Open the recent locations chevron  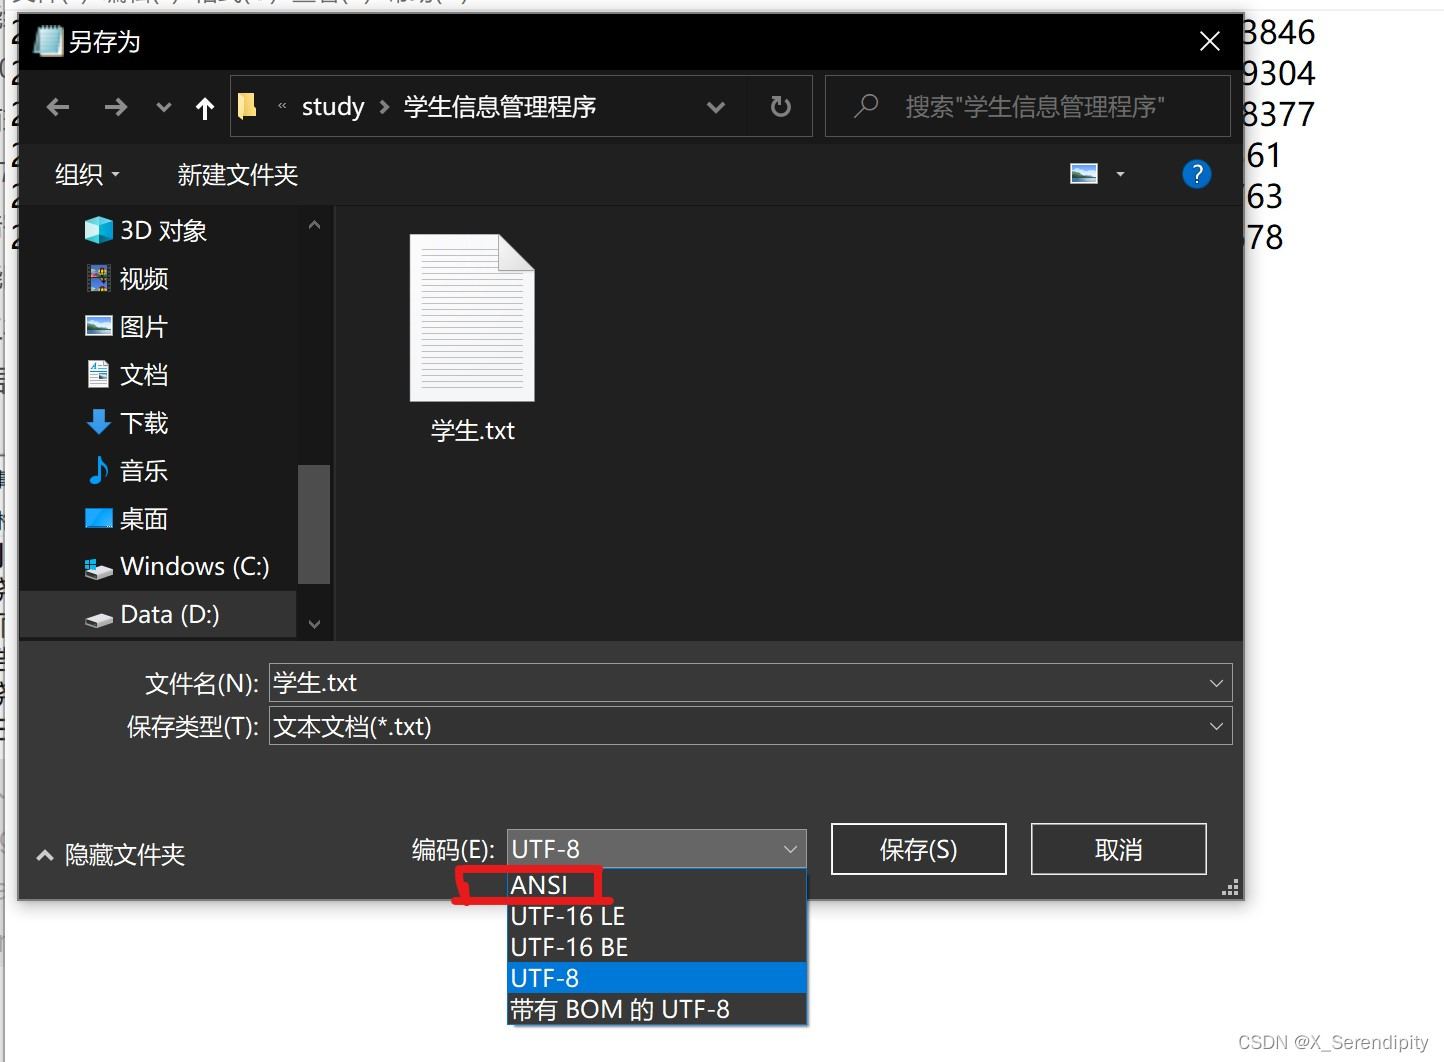click(164, 107)
